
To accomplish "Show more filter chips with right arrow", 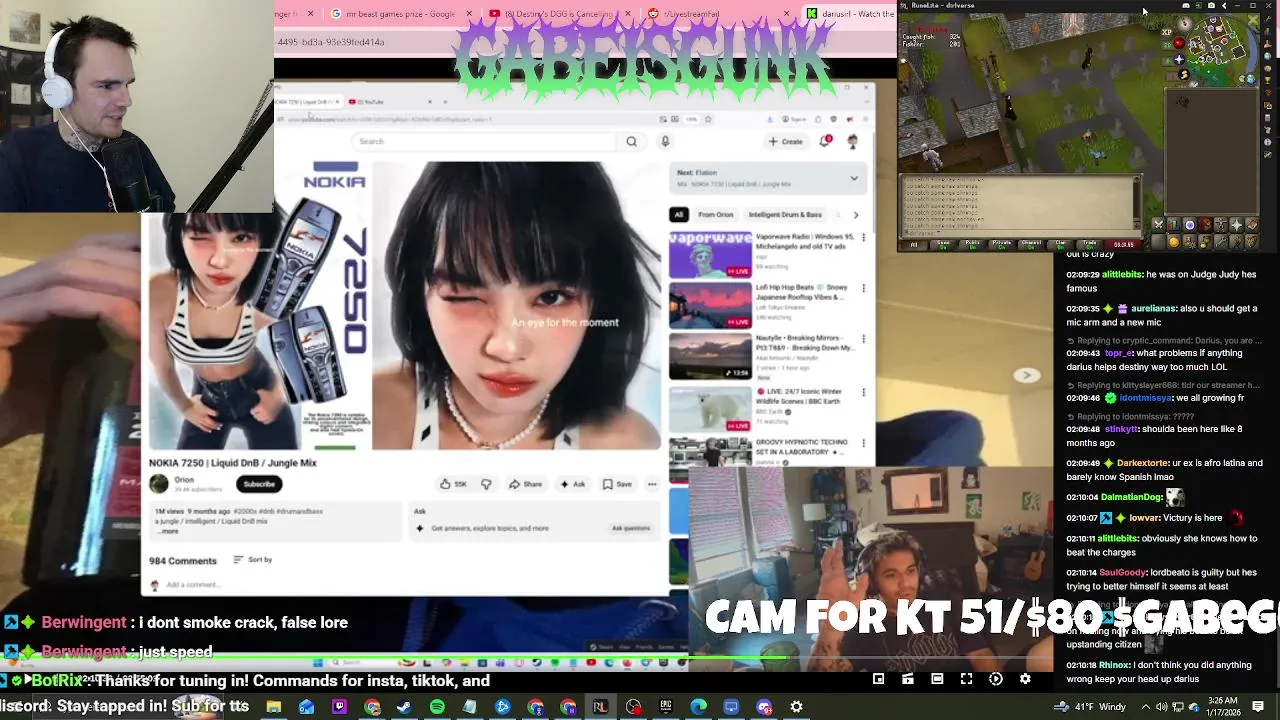I will point(855,215).
